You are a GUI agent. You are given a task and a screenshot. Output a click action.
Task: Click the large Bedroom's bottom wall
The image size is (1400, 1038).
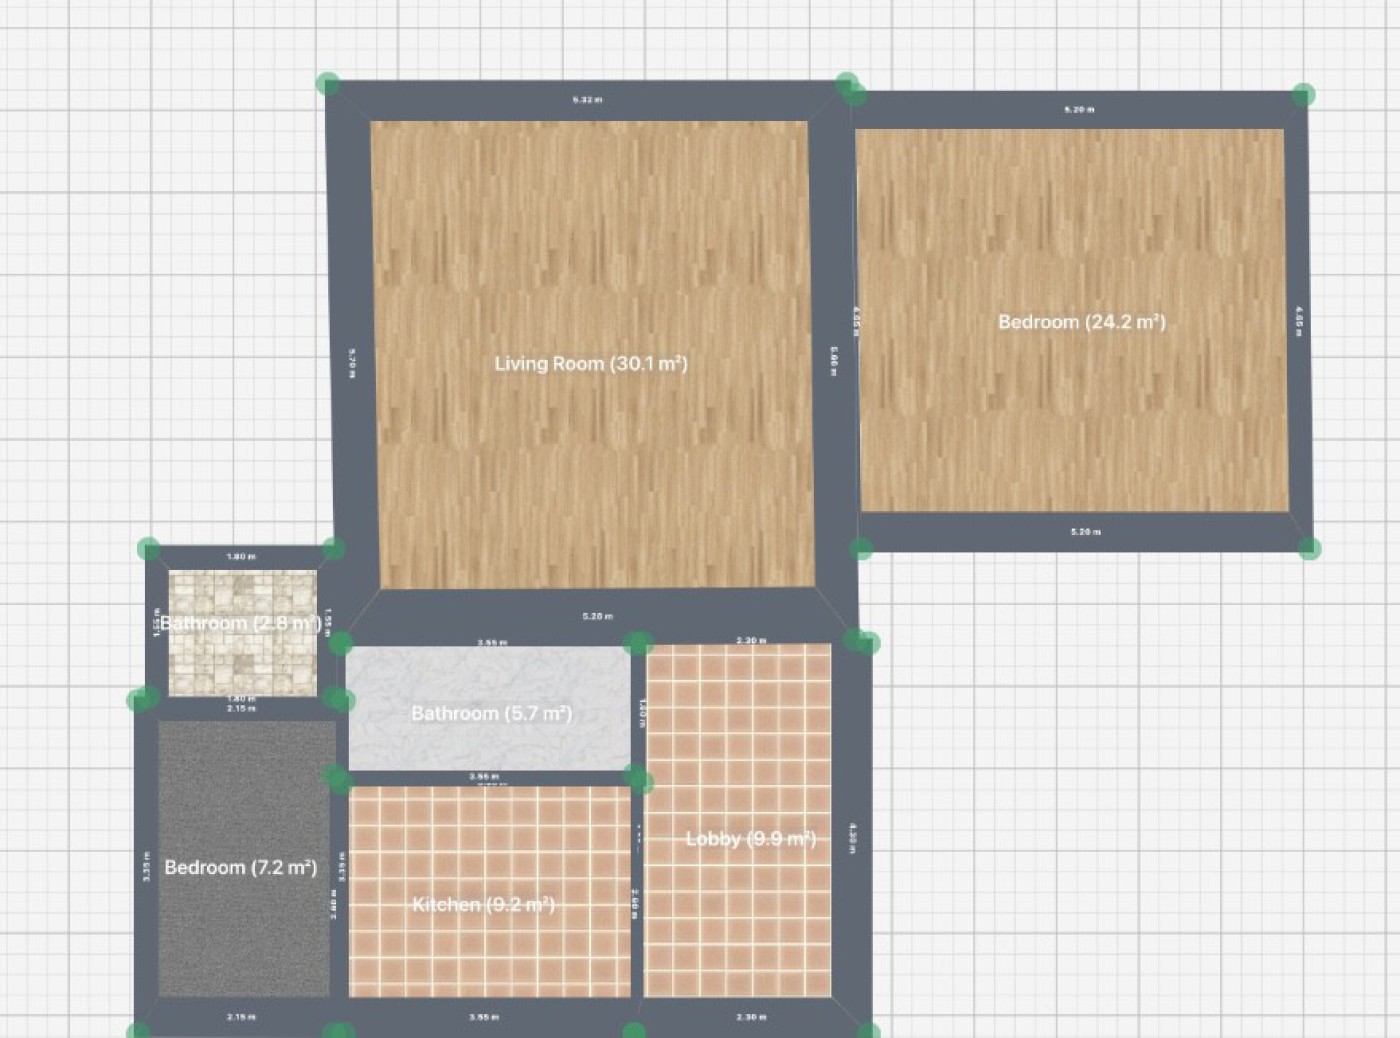[1085, 532]
